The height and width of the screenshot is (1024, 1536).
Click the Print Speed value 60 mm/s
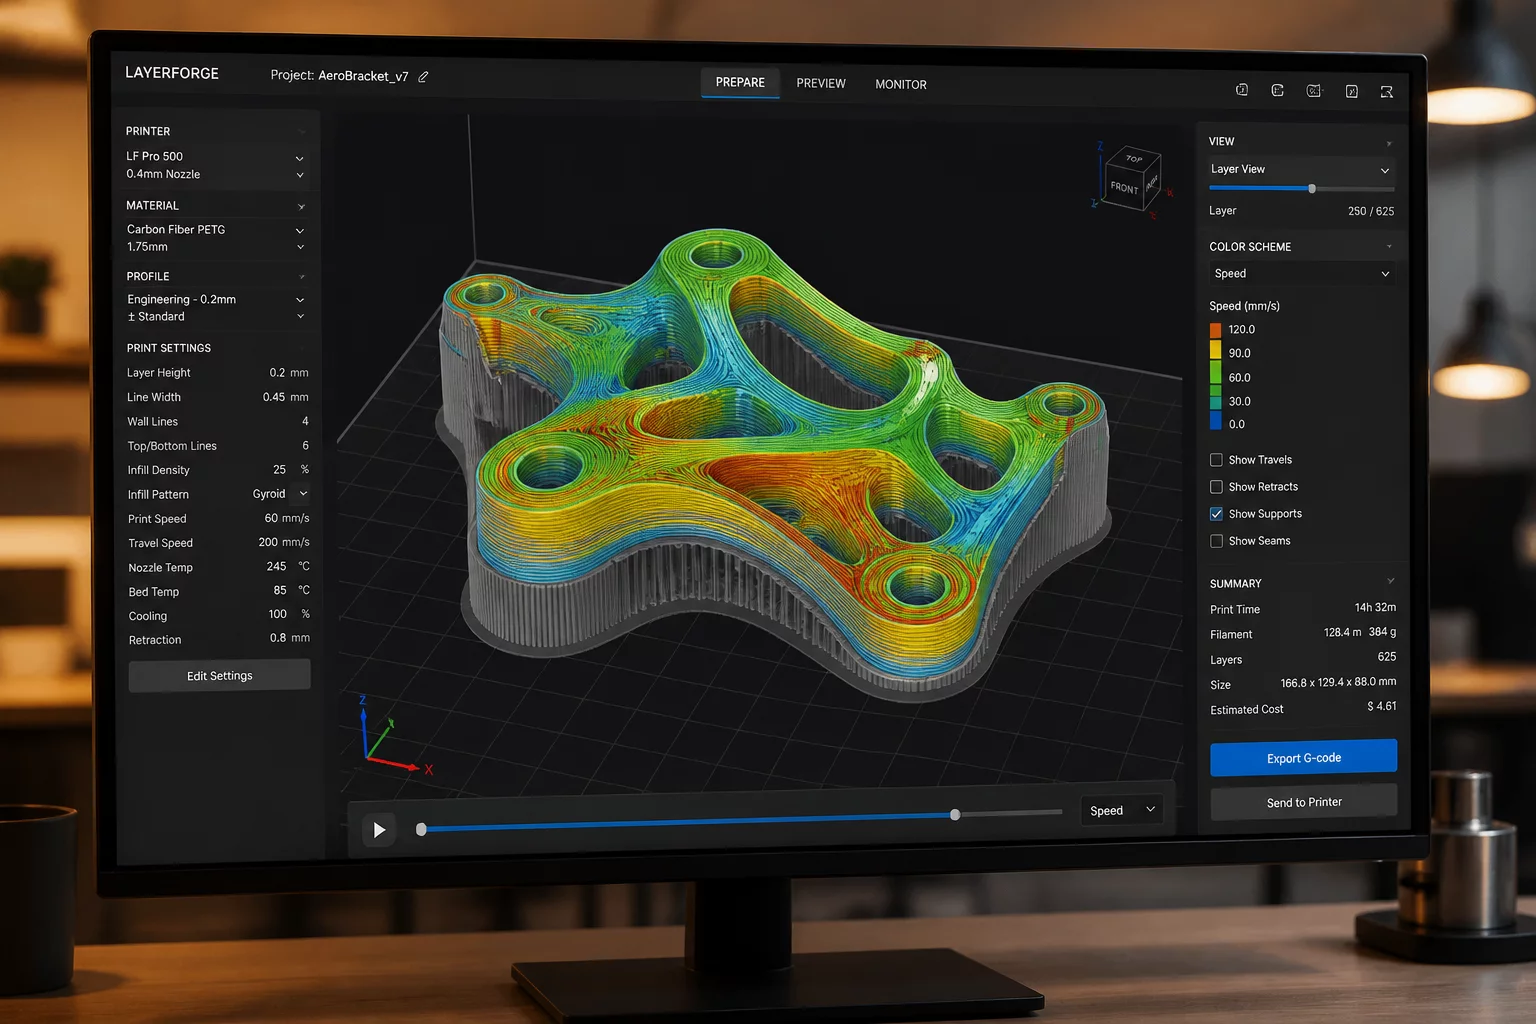click(x=287, y=519)
